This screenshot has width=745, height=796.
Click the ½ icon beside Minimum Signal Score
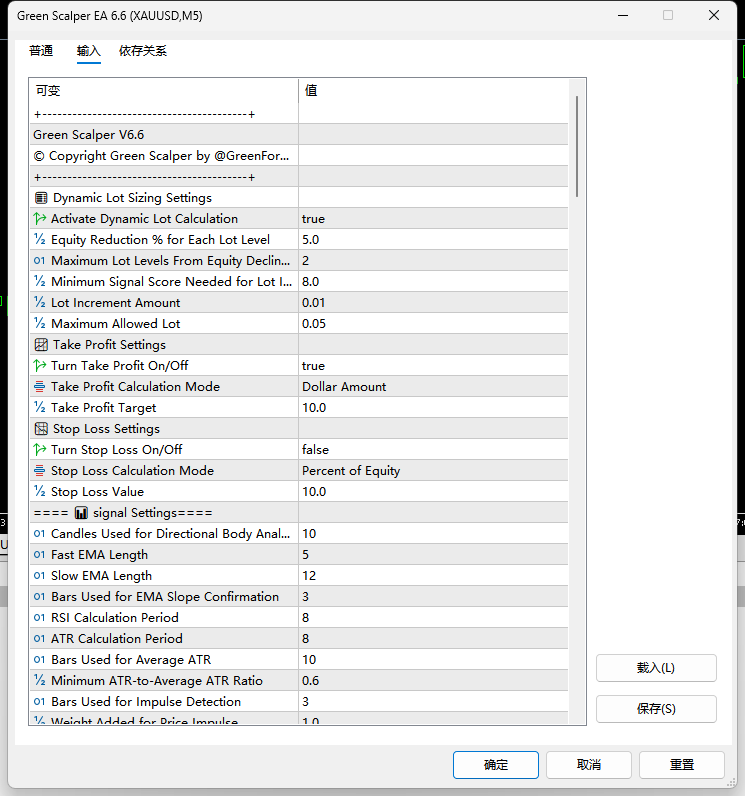click(x=40, y=281)
